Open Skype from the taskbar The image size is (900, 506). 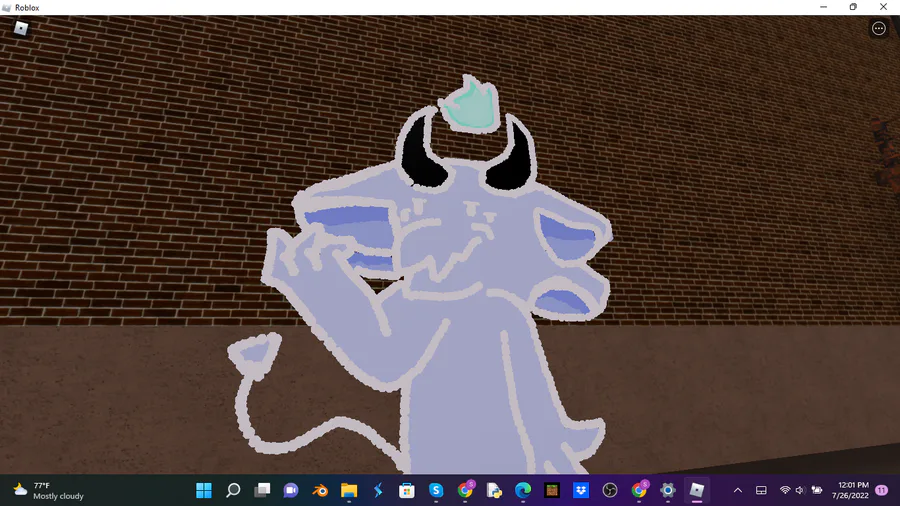pos(436,491)
